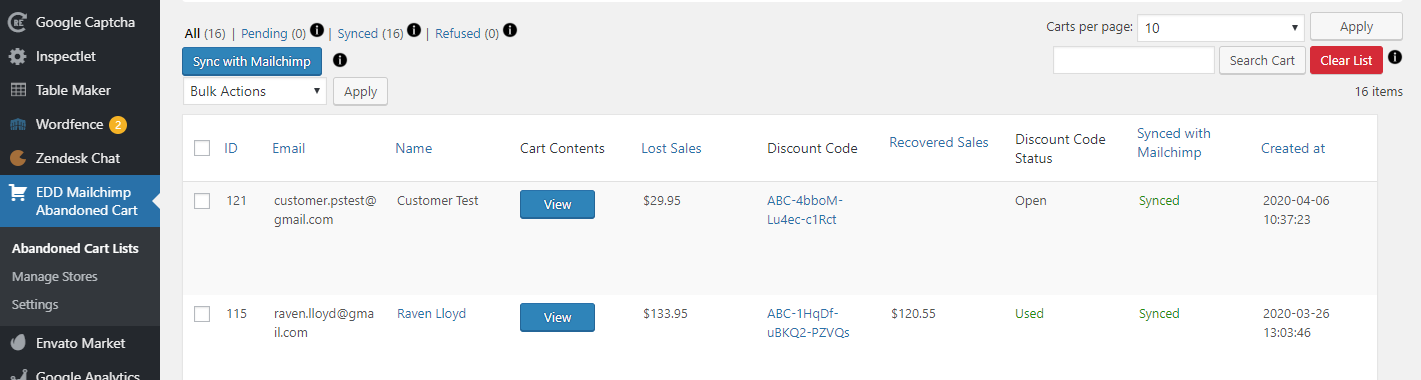Click the Inspectlet gear icon
This screenshot has width=1421, height=380.
click(x=18, y=56)
